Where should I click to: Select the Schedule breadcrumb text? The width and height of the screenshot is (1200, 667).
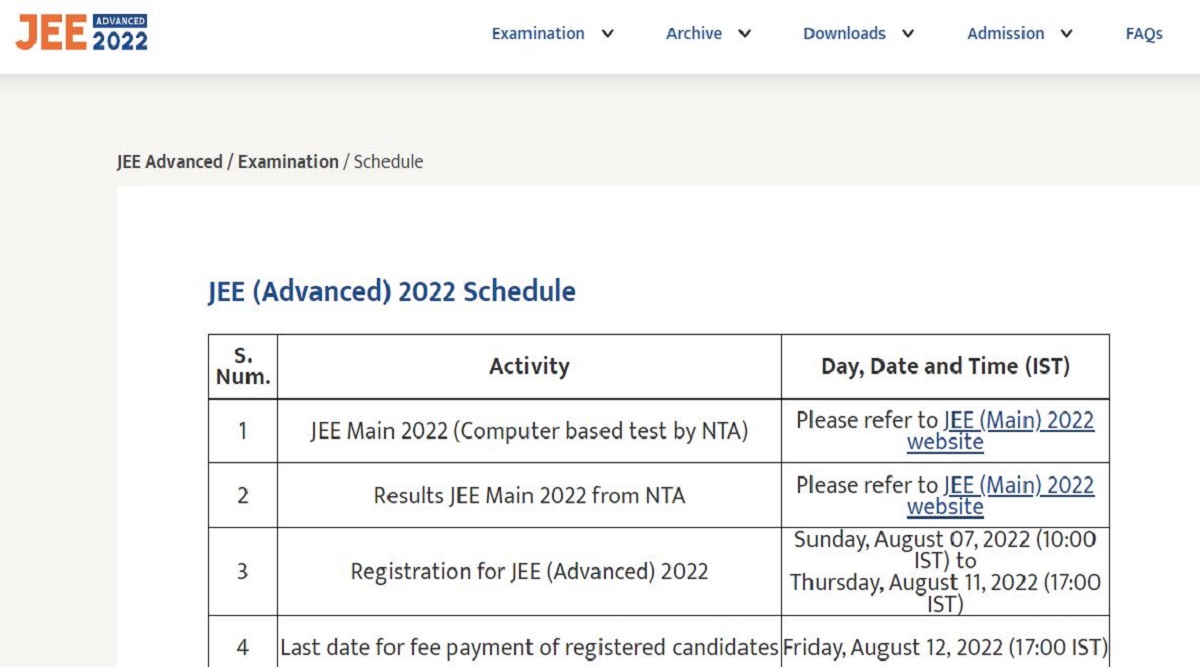388,162
